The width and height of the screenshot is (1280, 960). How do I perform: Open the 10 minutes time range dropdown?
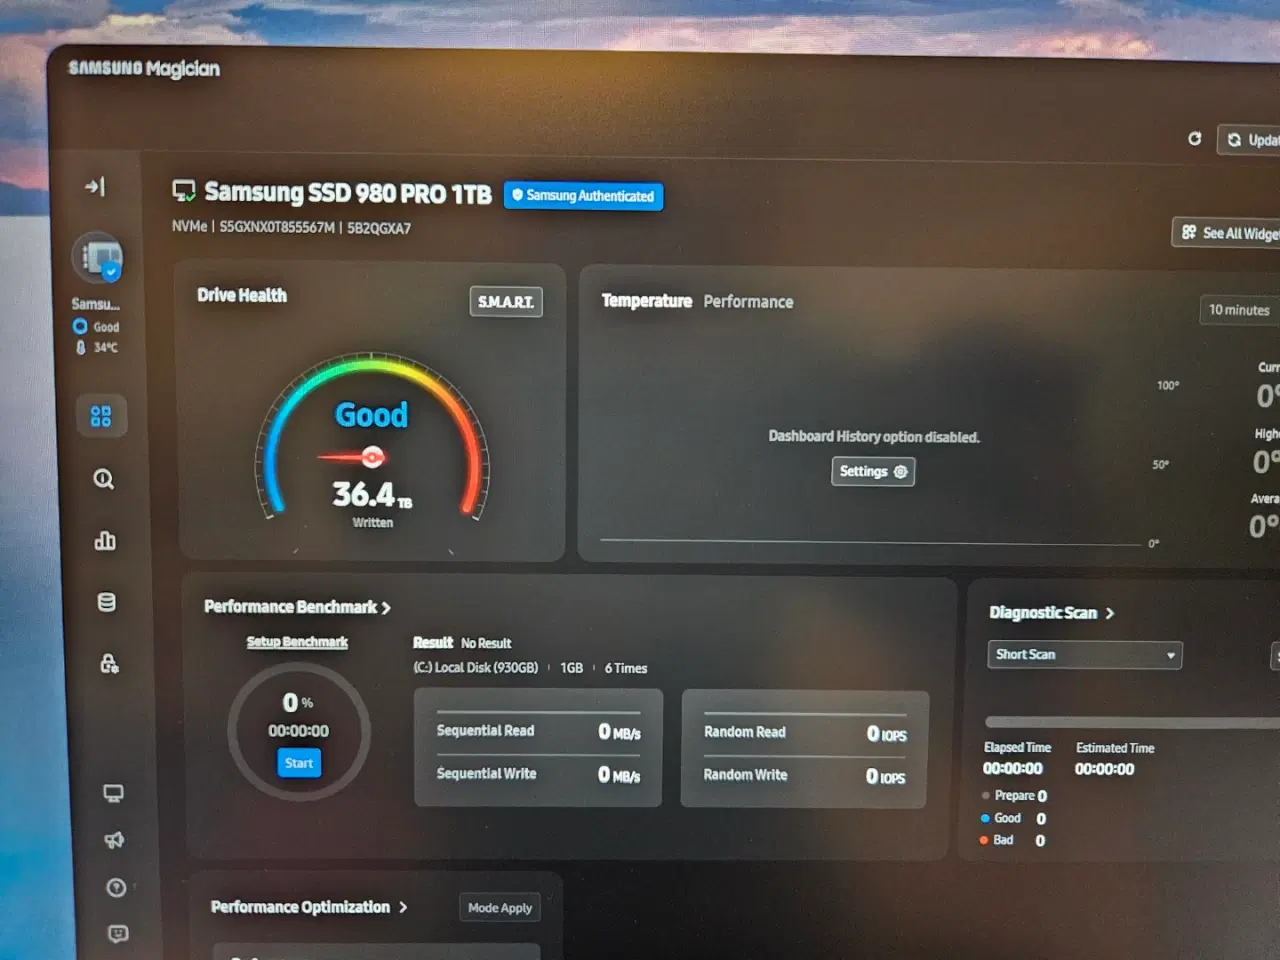click(x=1240, y=310)
